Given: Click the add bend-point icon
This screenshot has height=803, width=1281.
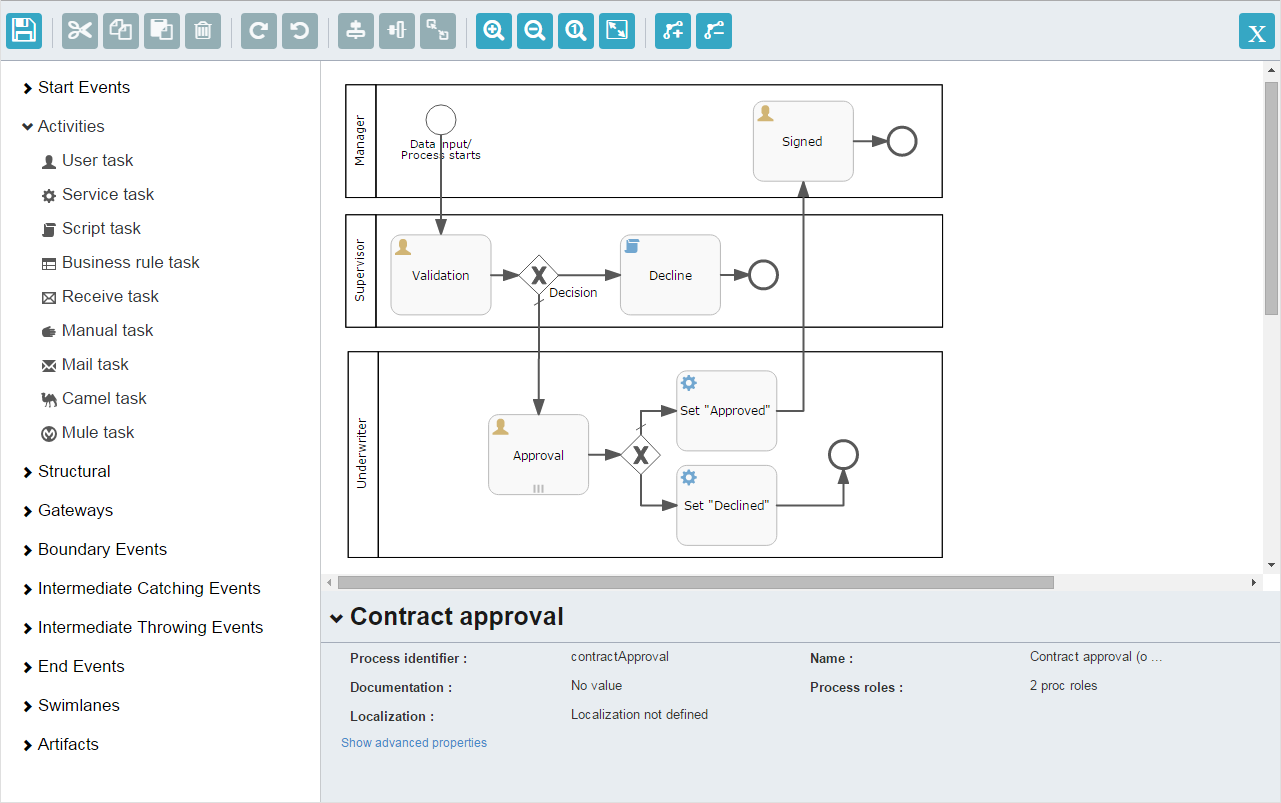Looking at the screenshot, I should point(673,31).
